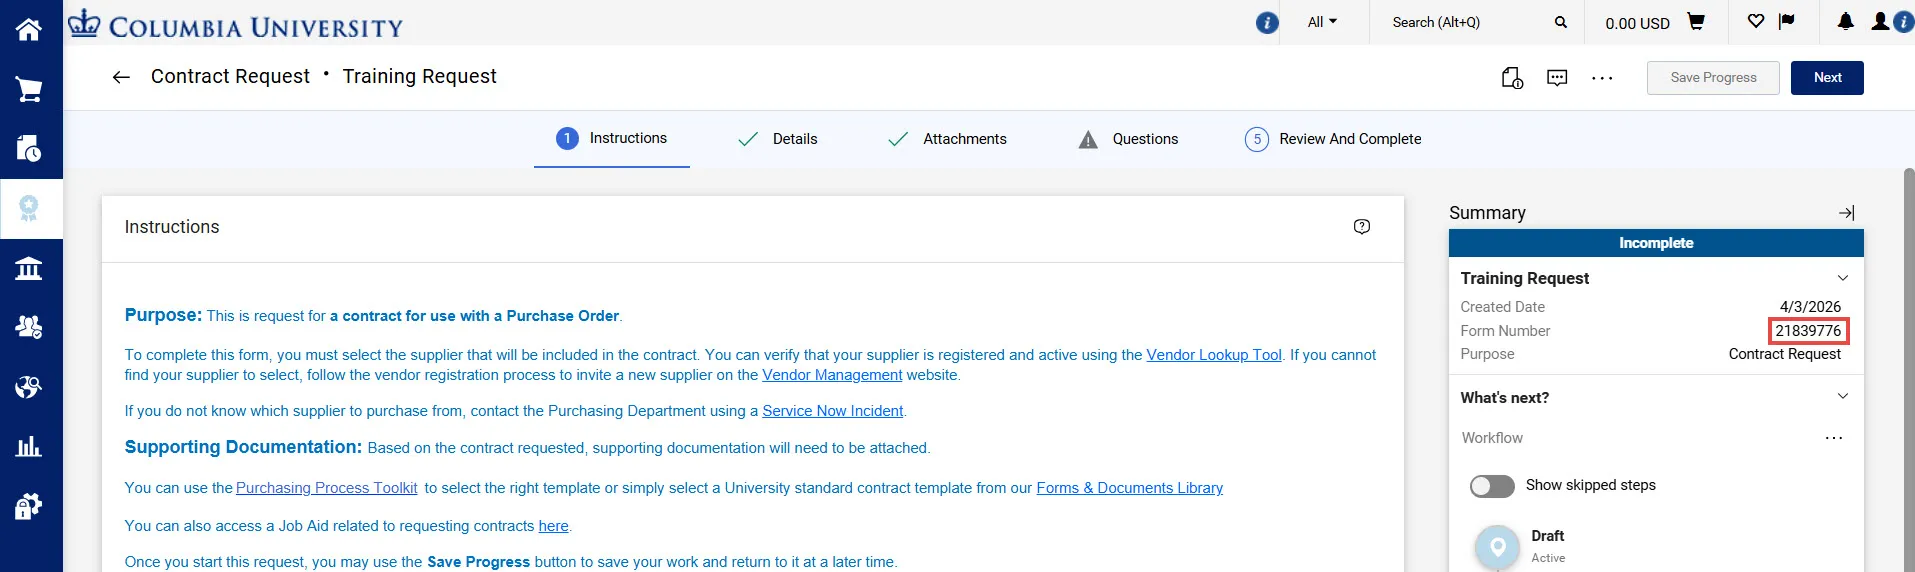1915x572 pixels.
Task: Go to the Questions step tab
Action: (x=1128, y=139)
